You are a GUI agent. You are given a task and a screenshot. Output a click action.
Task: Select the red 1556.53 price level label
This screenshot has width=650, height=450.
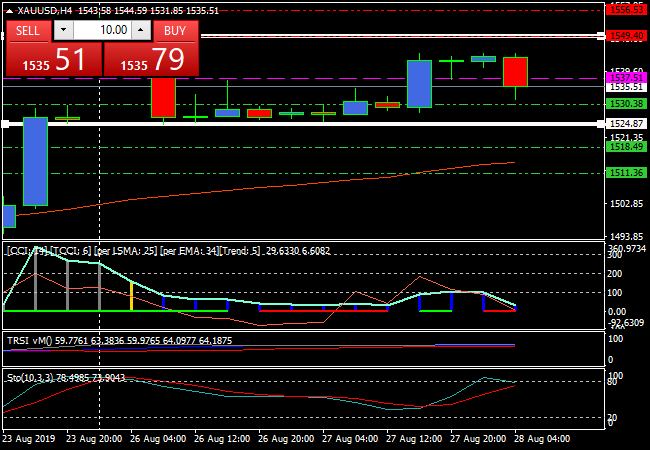625,8
